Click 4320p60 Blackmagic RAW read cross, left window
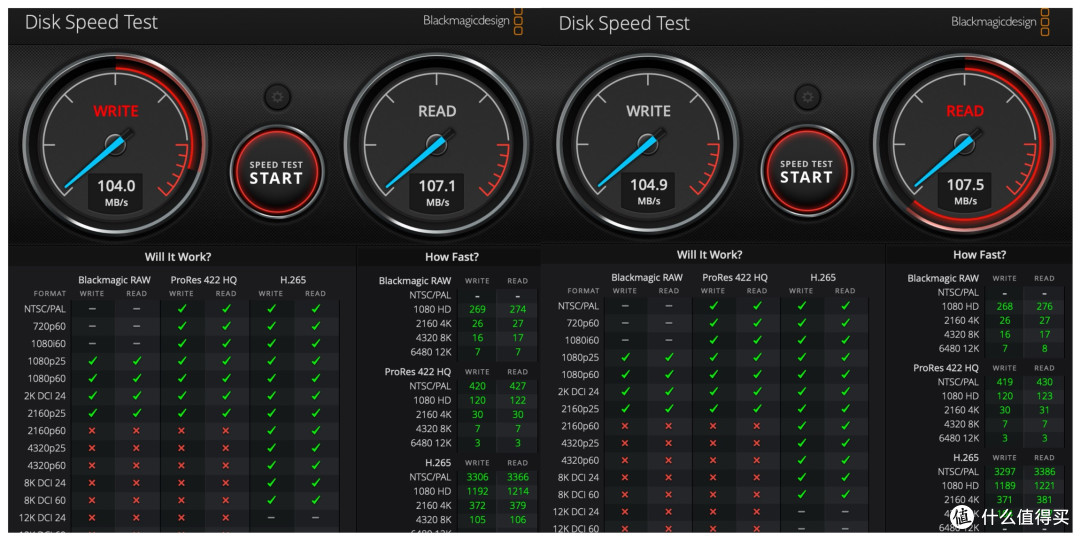The width and height of the screenshot is (1080, 540). pos(136,466)
